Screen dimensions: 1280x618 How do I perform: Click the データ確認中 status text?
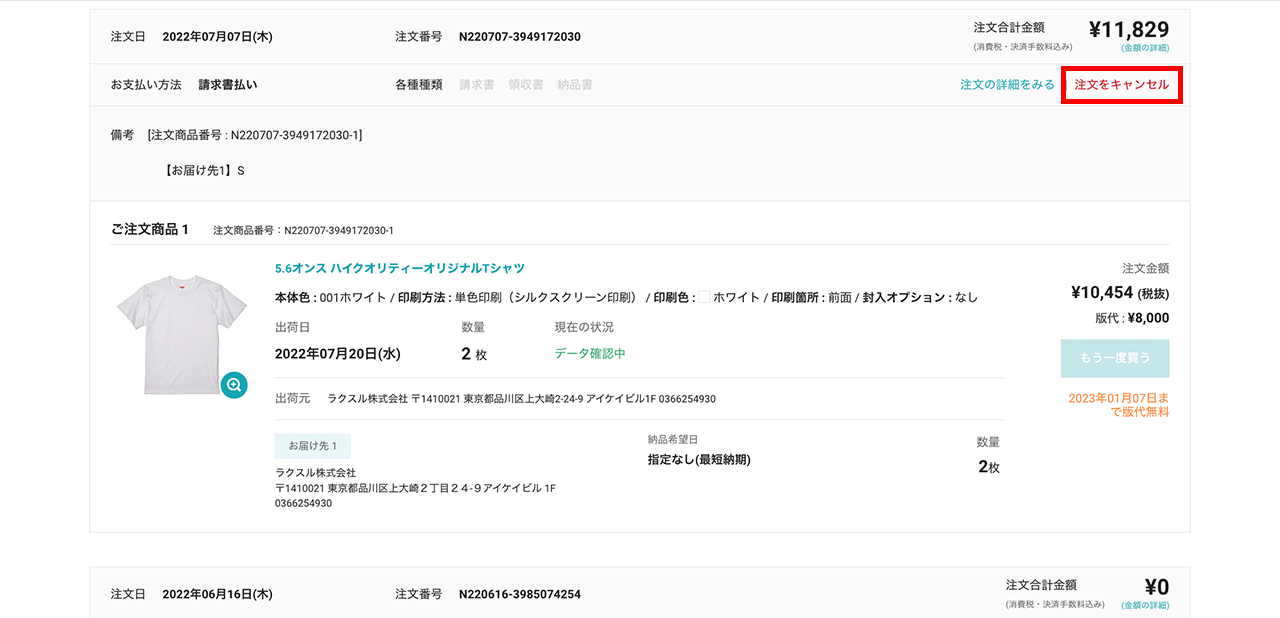point(591,354)
